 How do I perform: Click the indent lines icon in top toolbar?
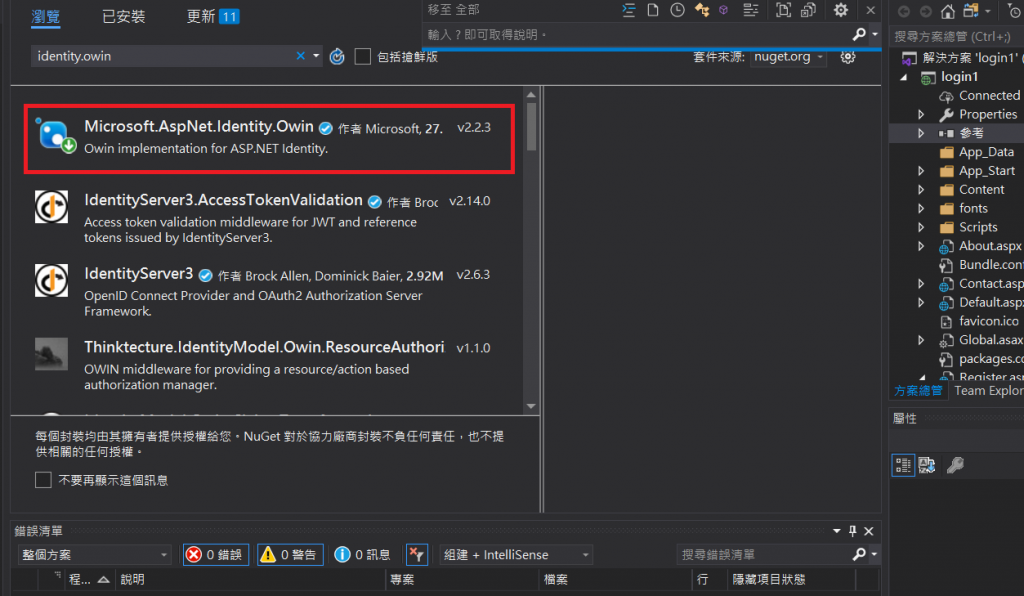pos(628,10)
